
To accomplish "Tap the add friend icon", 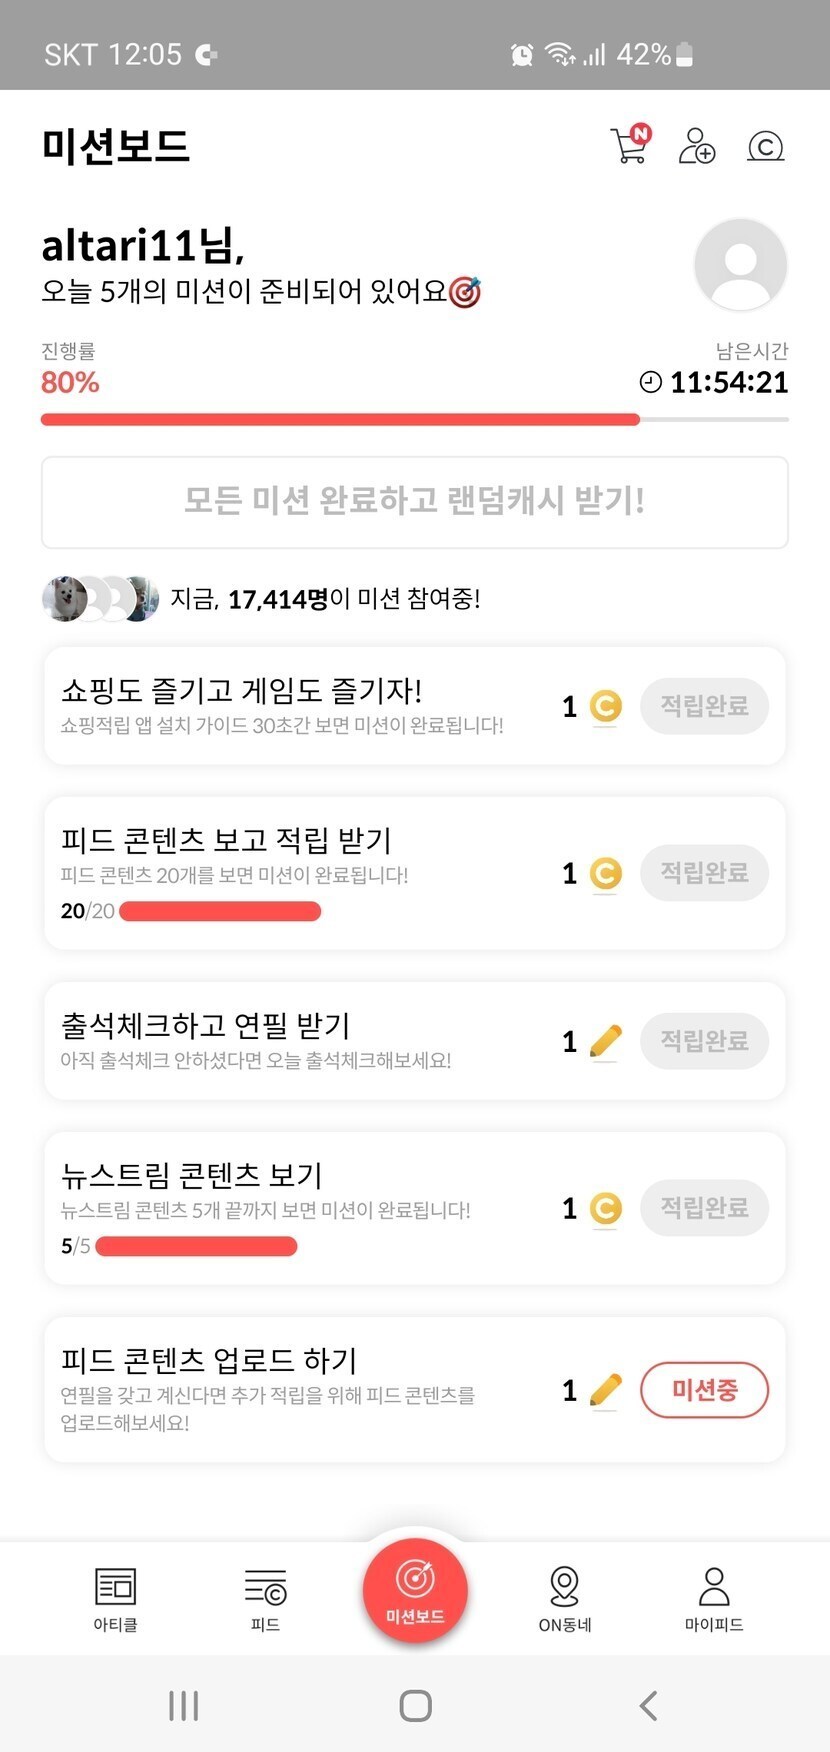I will point(696,146).
